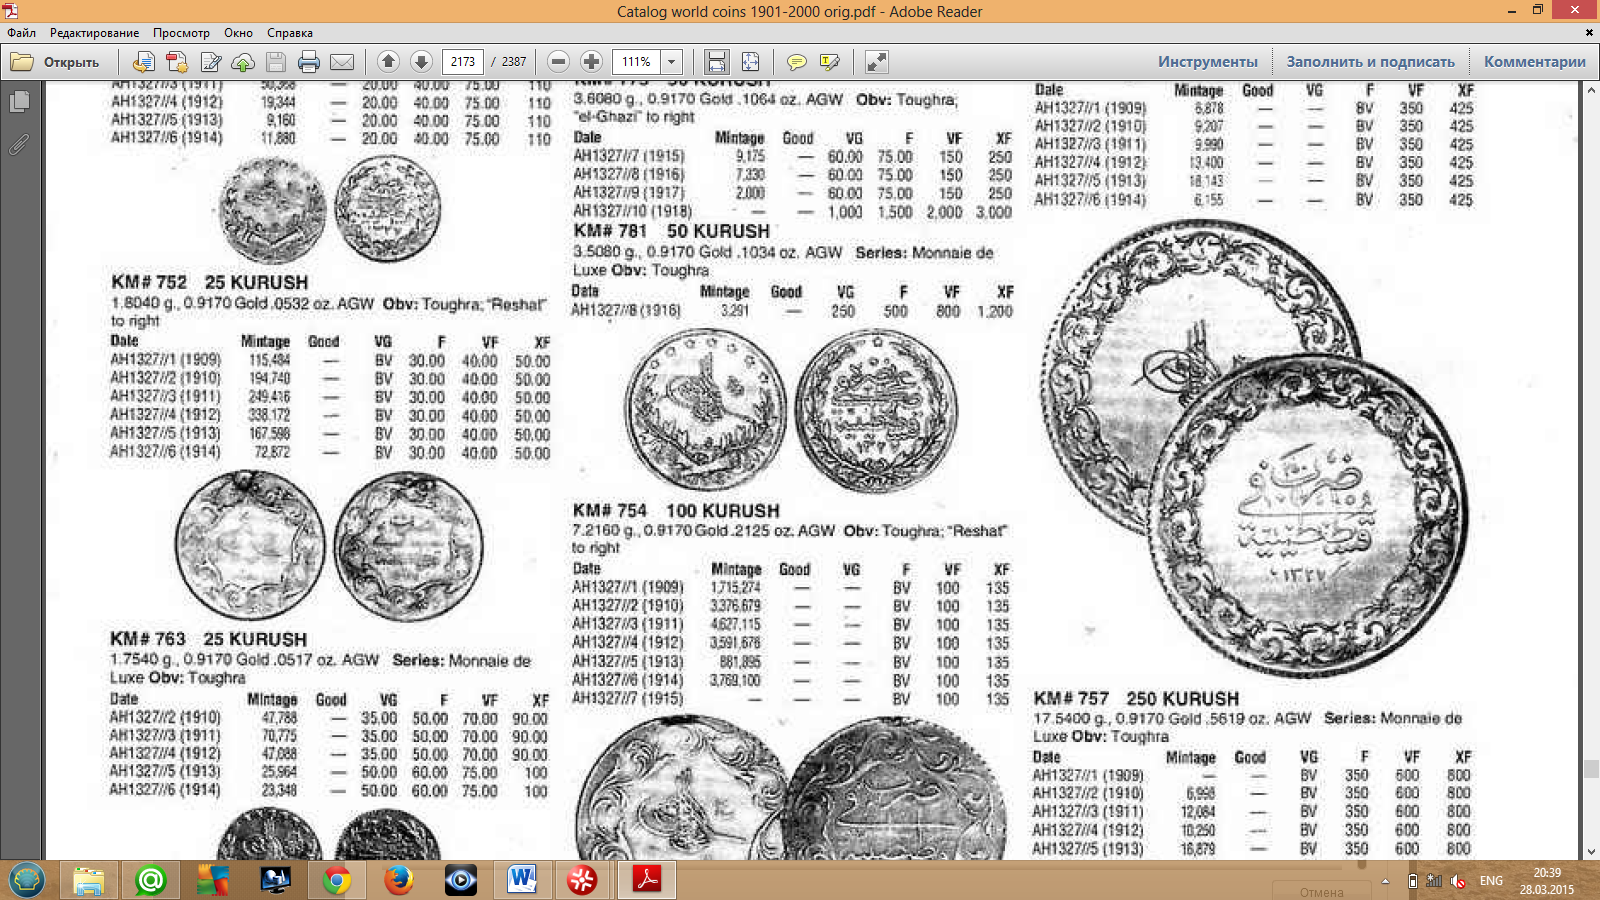
Task: Show page thumbnails panel icon
Action: [x=19, y=101]
